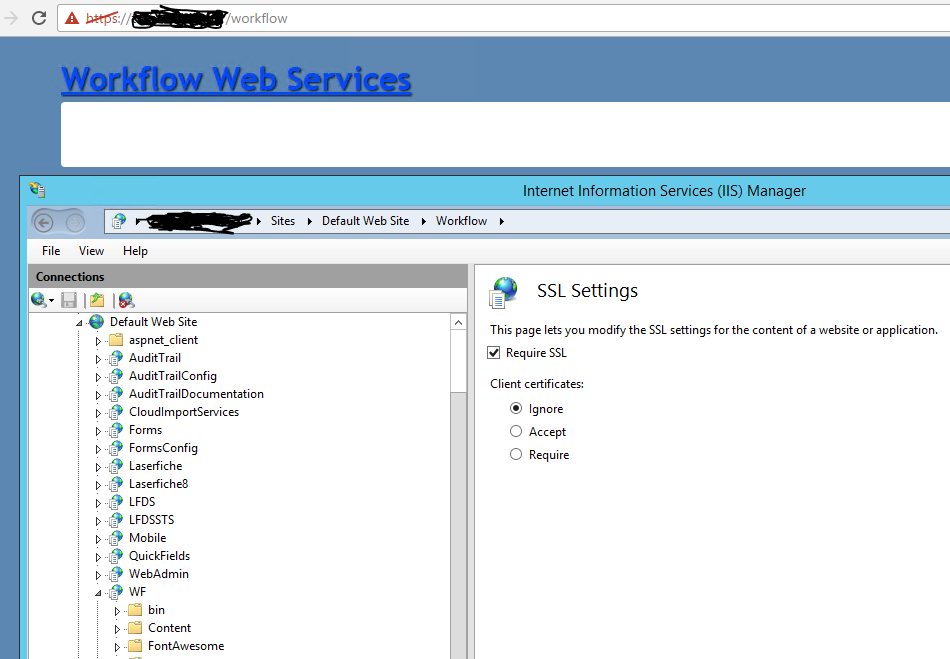Expand the FontAwesome folder node
Screen dimensions: 950x659
pos(118,647)
